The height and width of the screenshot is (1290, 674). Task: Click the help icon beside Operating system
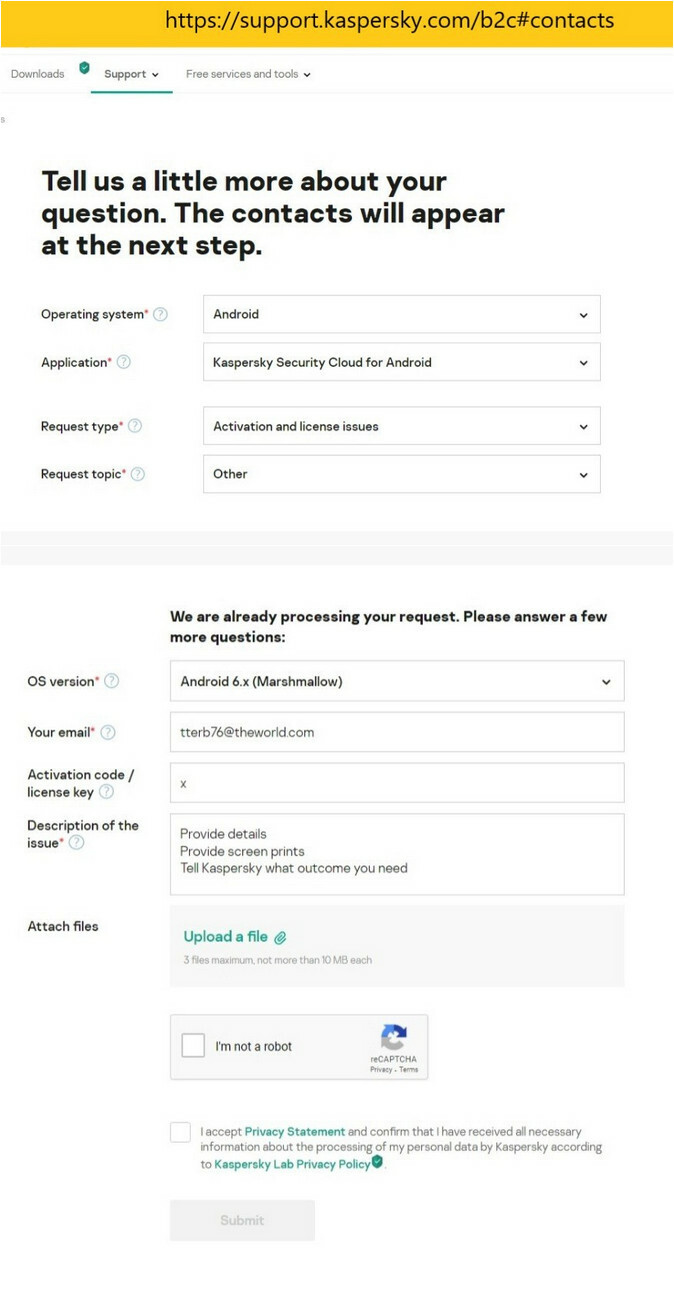click(160, 314)
